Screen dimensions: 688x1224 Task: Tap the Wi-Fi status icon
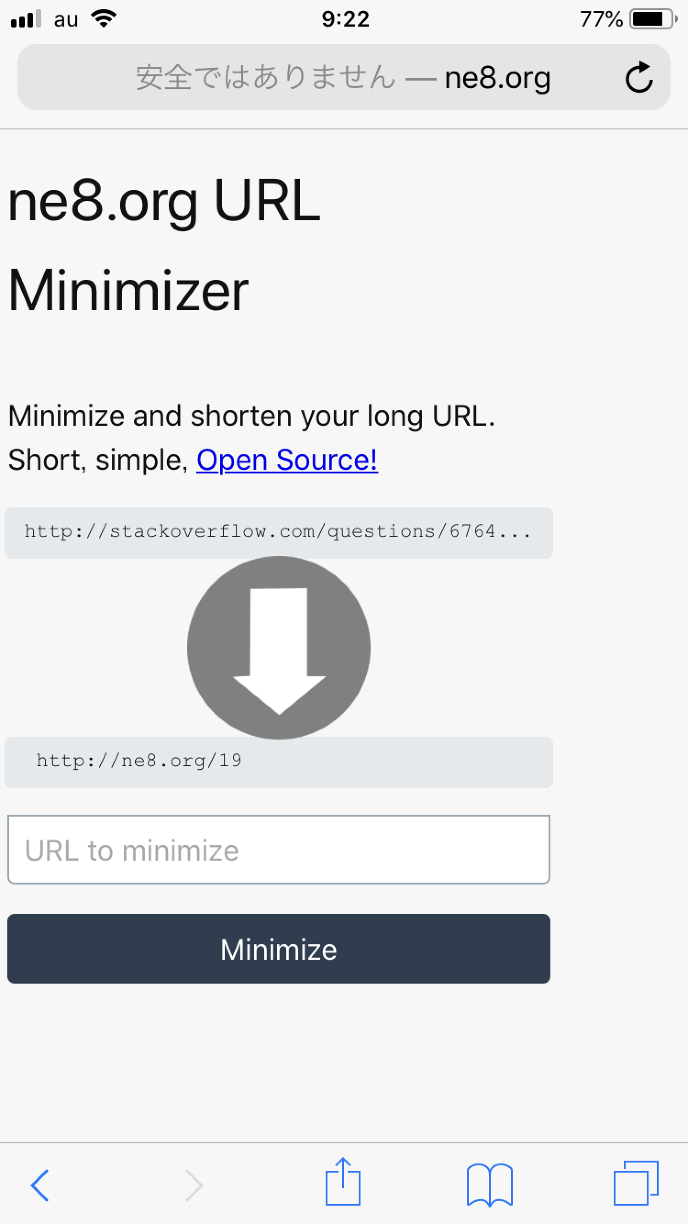(102, 19)
